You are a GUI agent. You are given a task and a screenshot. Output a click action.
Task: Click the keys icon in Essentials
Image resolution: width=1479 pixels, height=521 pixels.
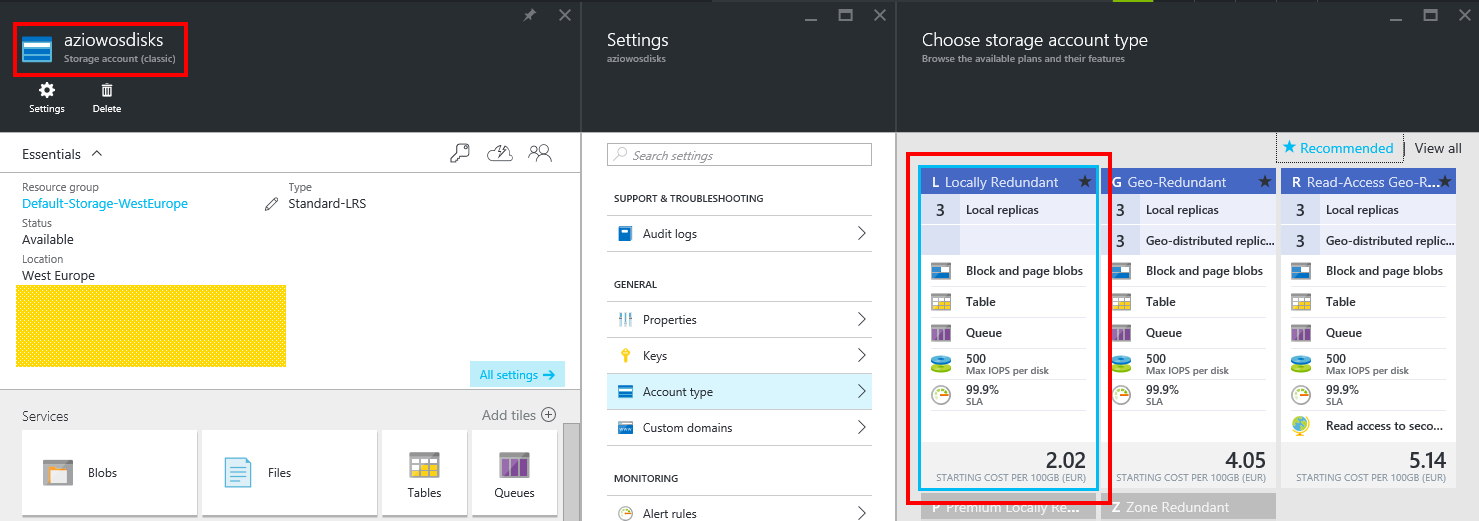point(460,153)
